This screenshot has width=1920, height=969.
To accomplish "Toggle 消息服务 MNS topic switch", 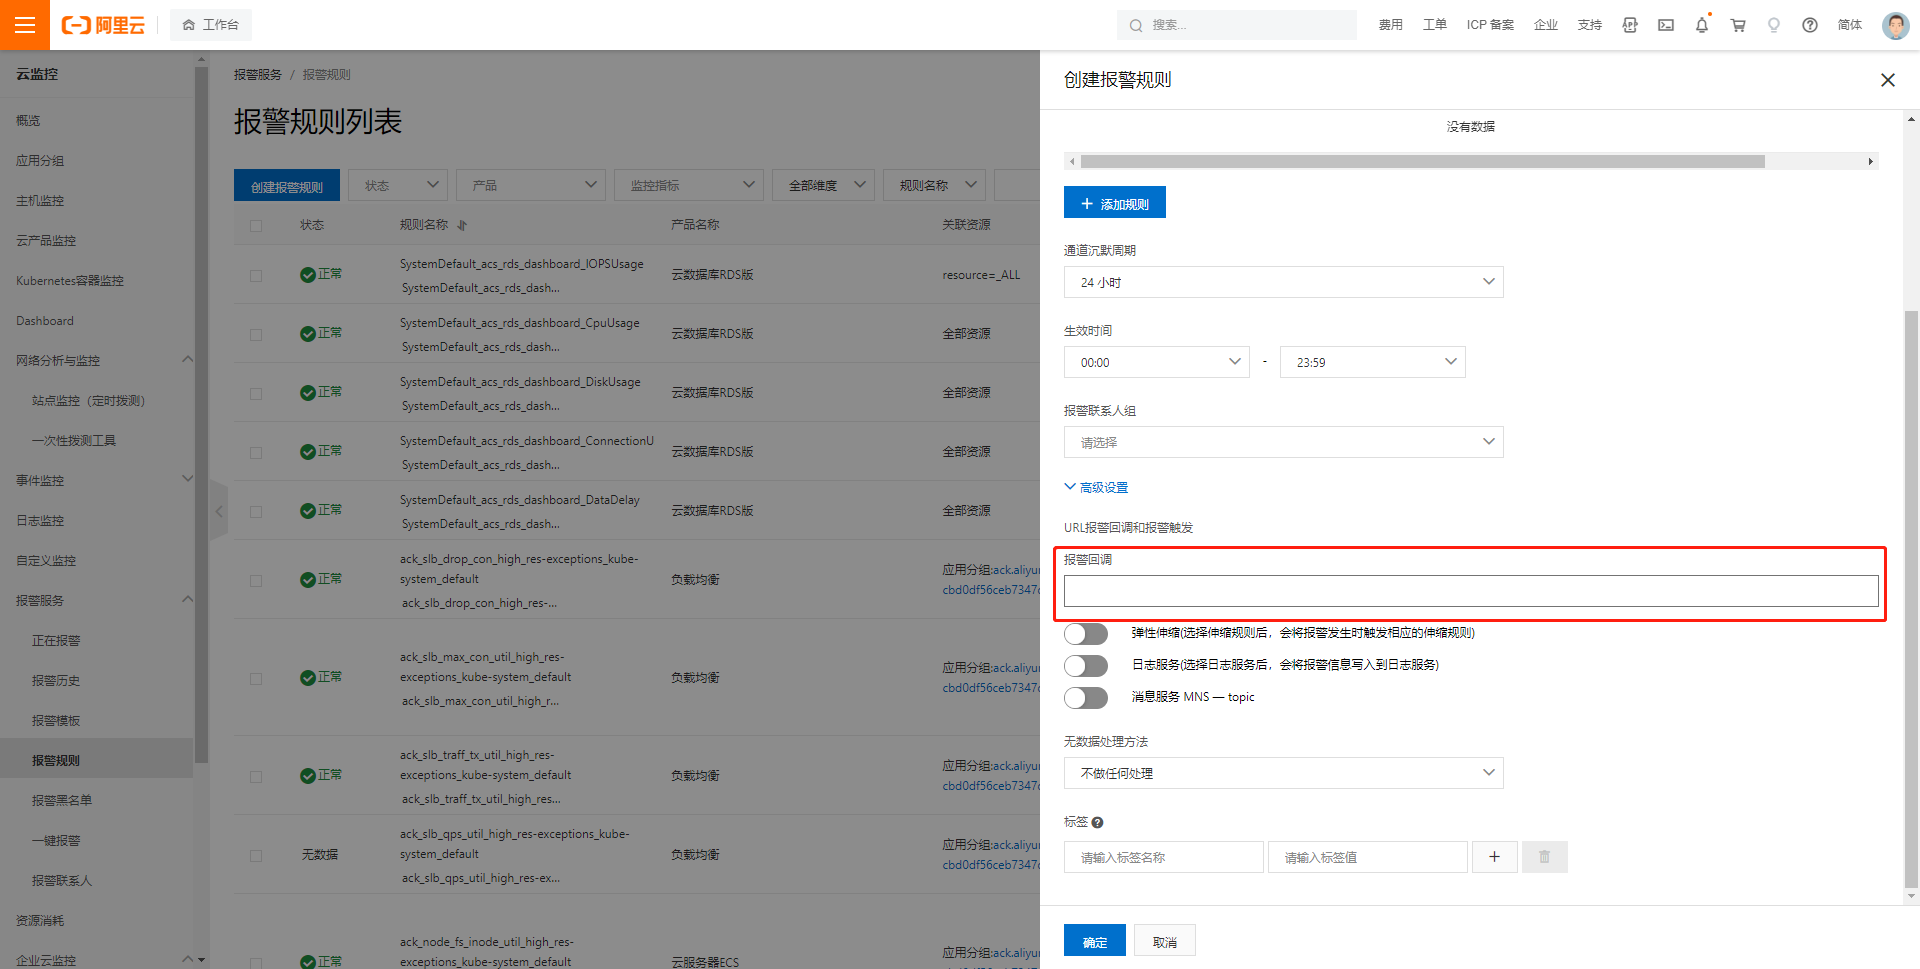I will click(x=1086, y=698).
